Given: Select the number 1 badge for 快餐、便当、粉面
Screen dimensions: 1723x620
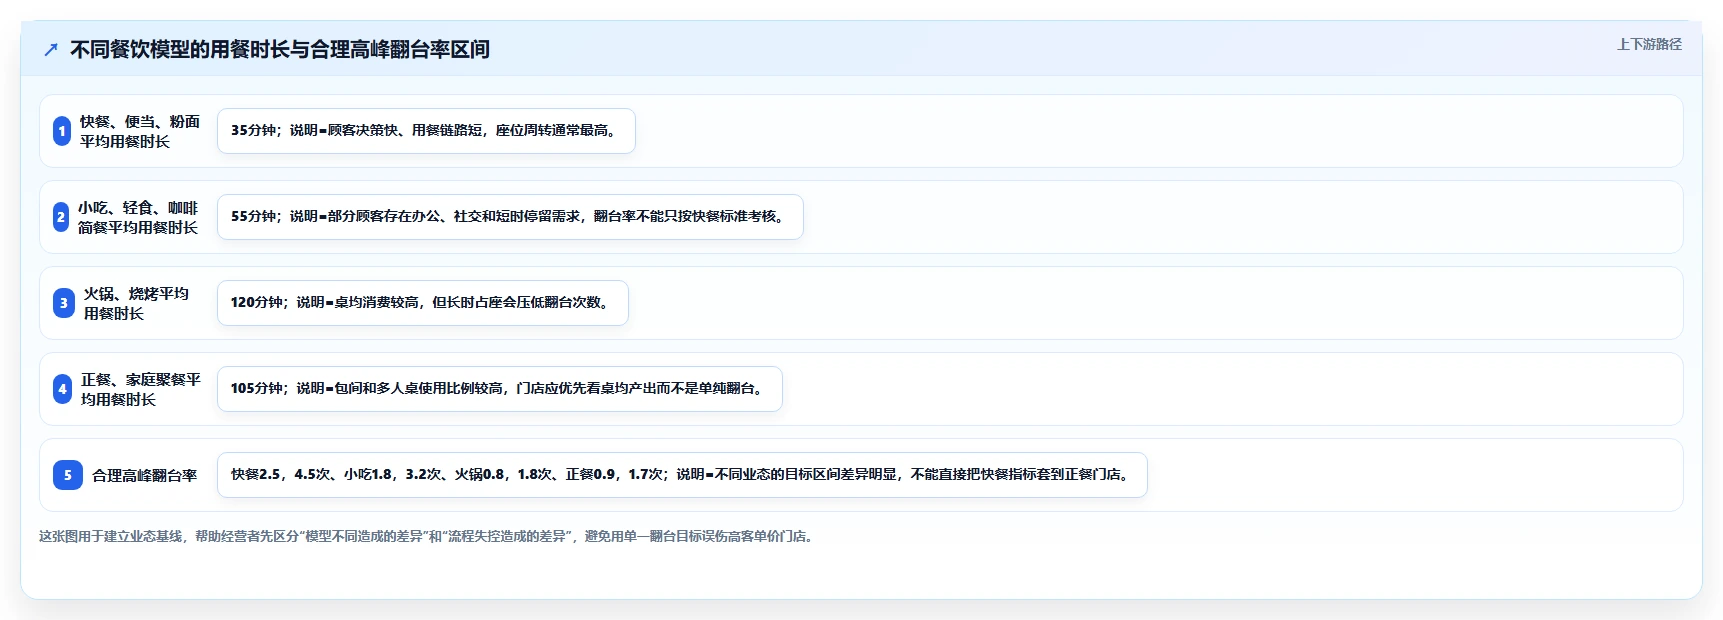Looking at the screenshot, I should [62, 131].
